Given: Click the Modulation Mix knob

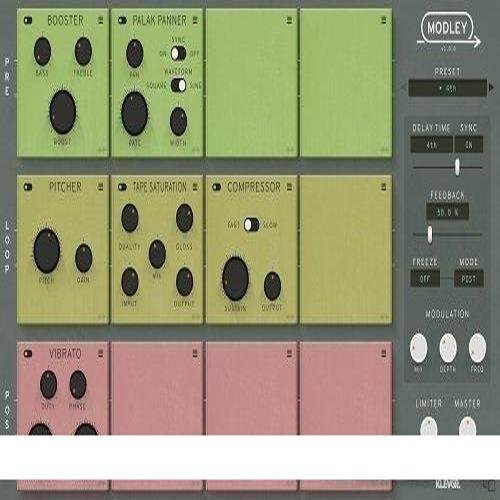Looking at the screenshot, I should coord(418,348).
